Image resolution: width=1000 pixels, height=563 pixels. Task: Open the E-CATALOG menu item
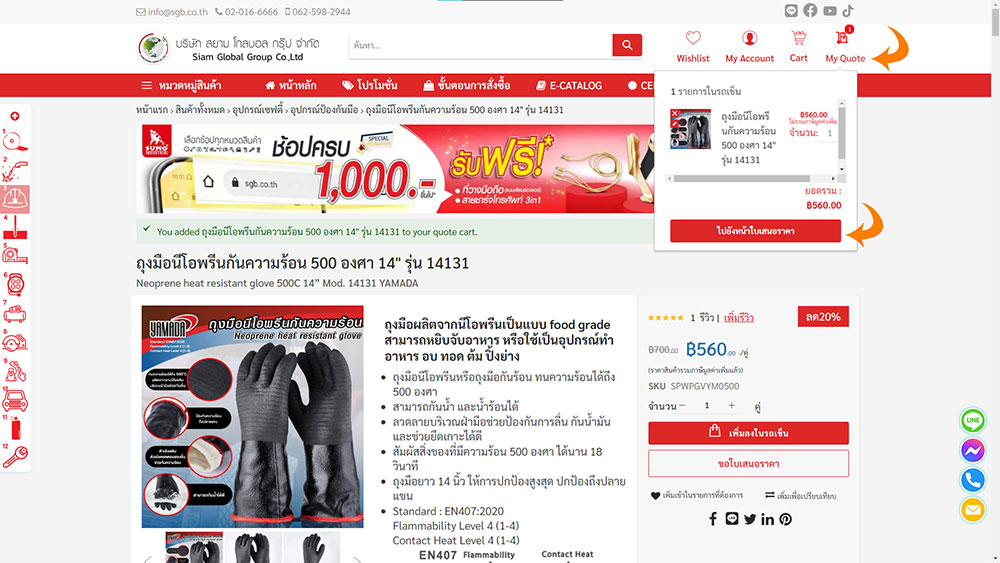(568, 85)
